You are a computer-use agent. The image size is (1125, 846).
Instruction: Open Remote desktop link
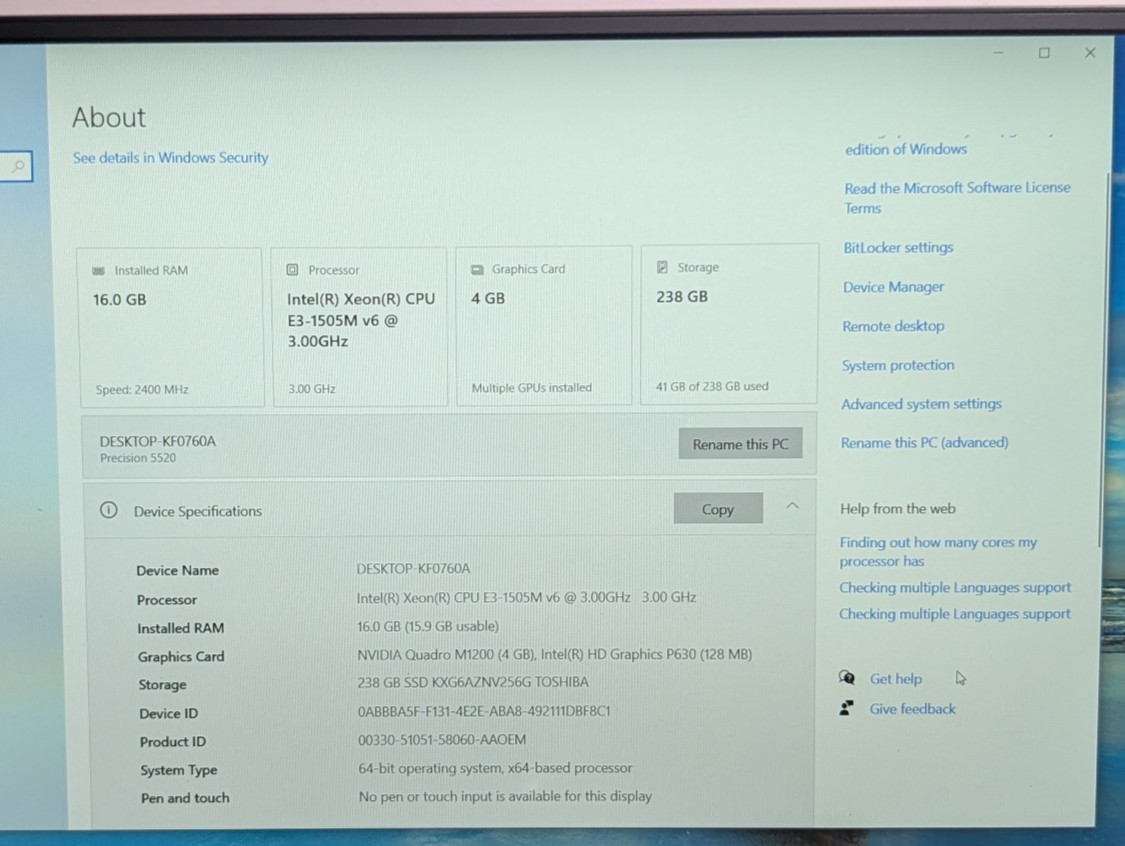click(893, 326)
